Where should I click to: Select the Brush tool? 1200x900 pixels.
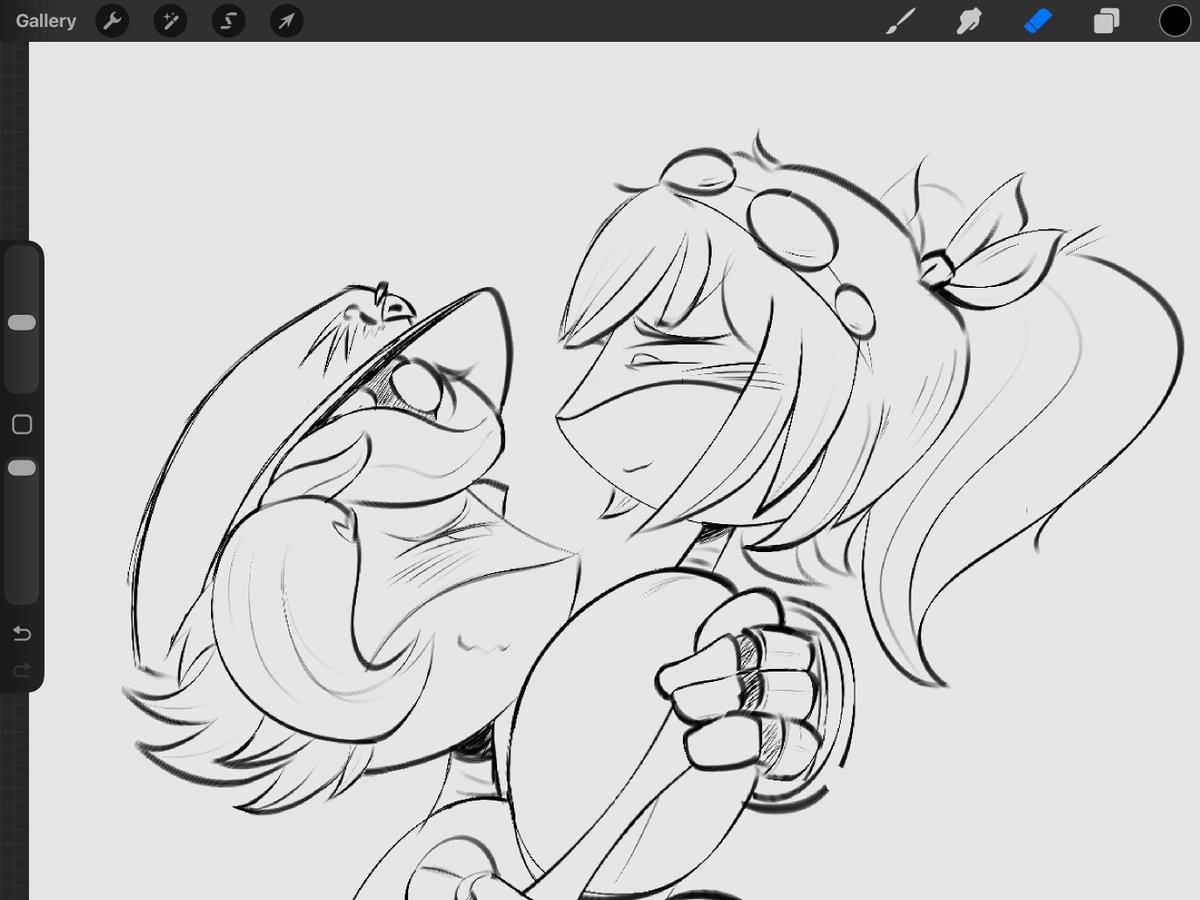coord(901,21)
